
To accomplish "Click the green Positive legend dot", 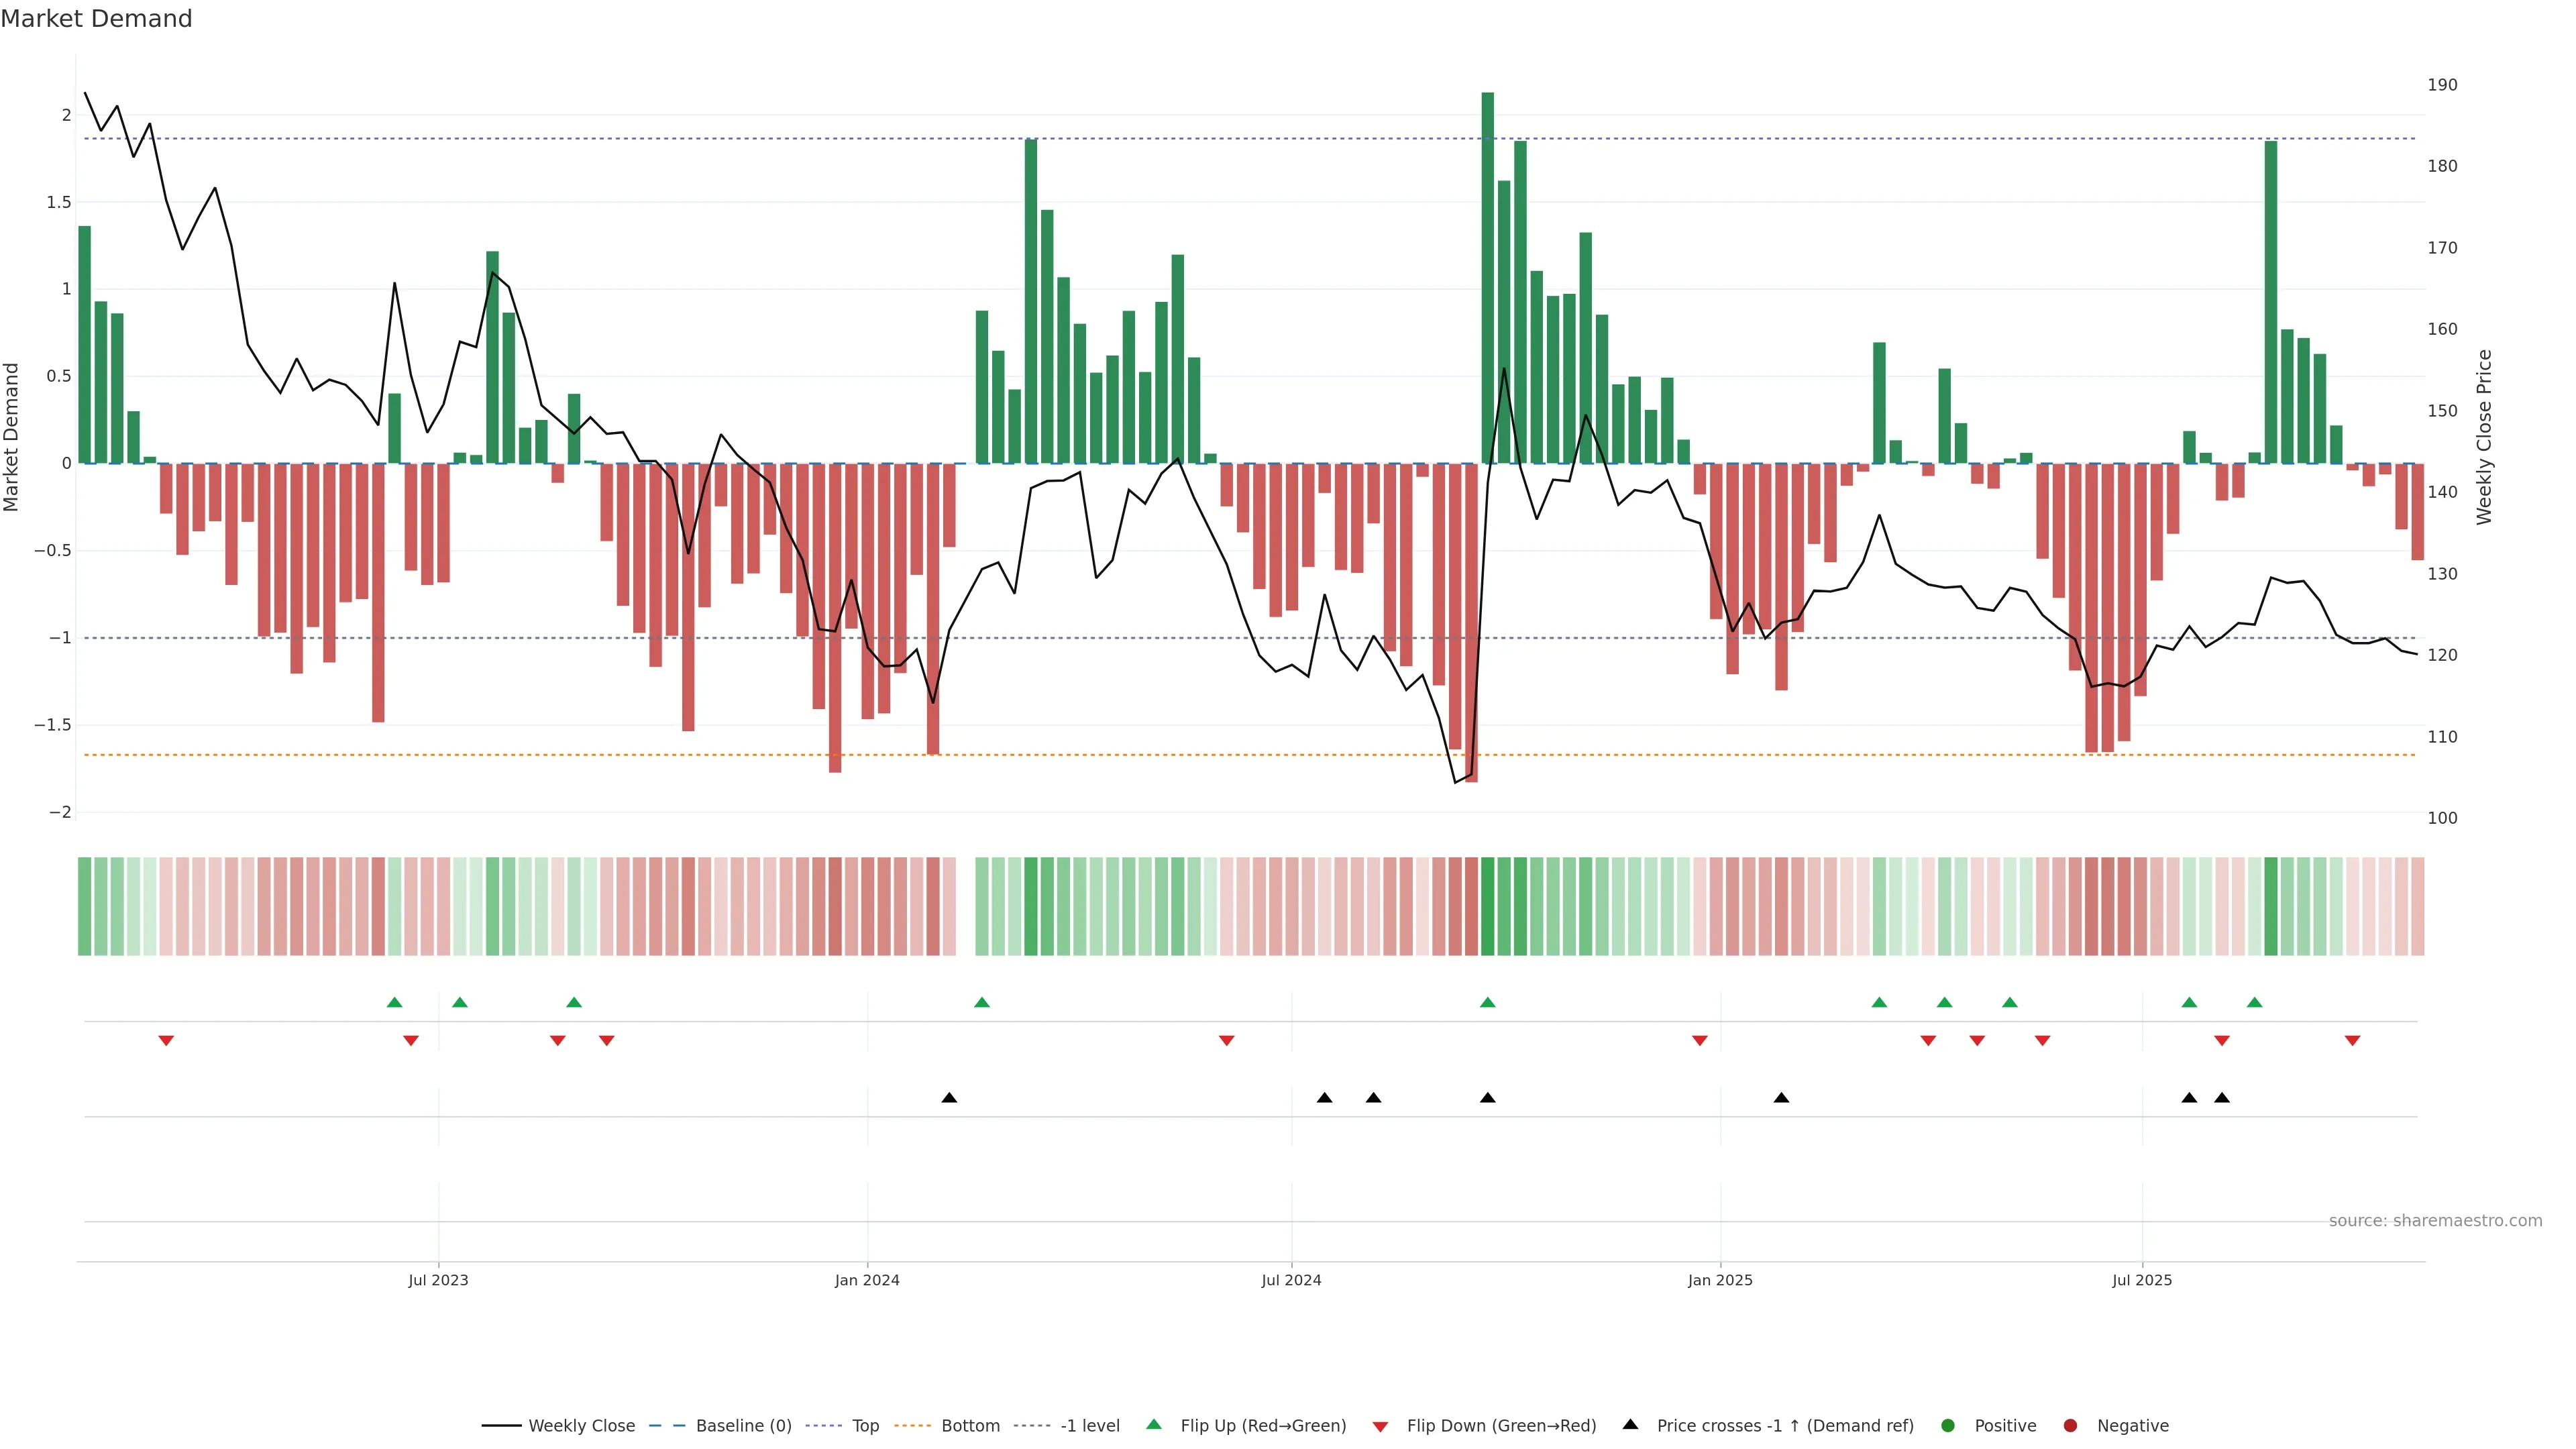I will (1947, 1426).
